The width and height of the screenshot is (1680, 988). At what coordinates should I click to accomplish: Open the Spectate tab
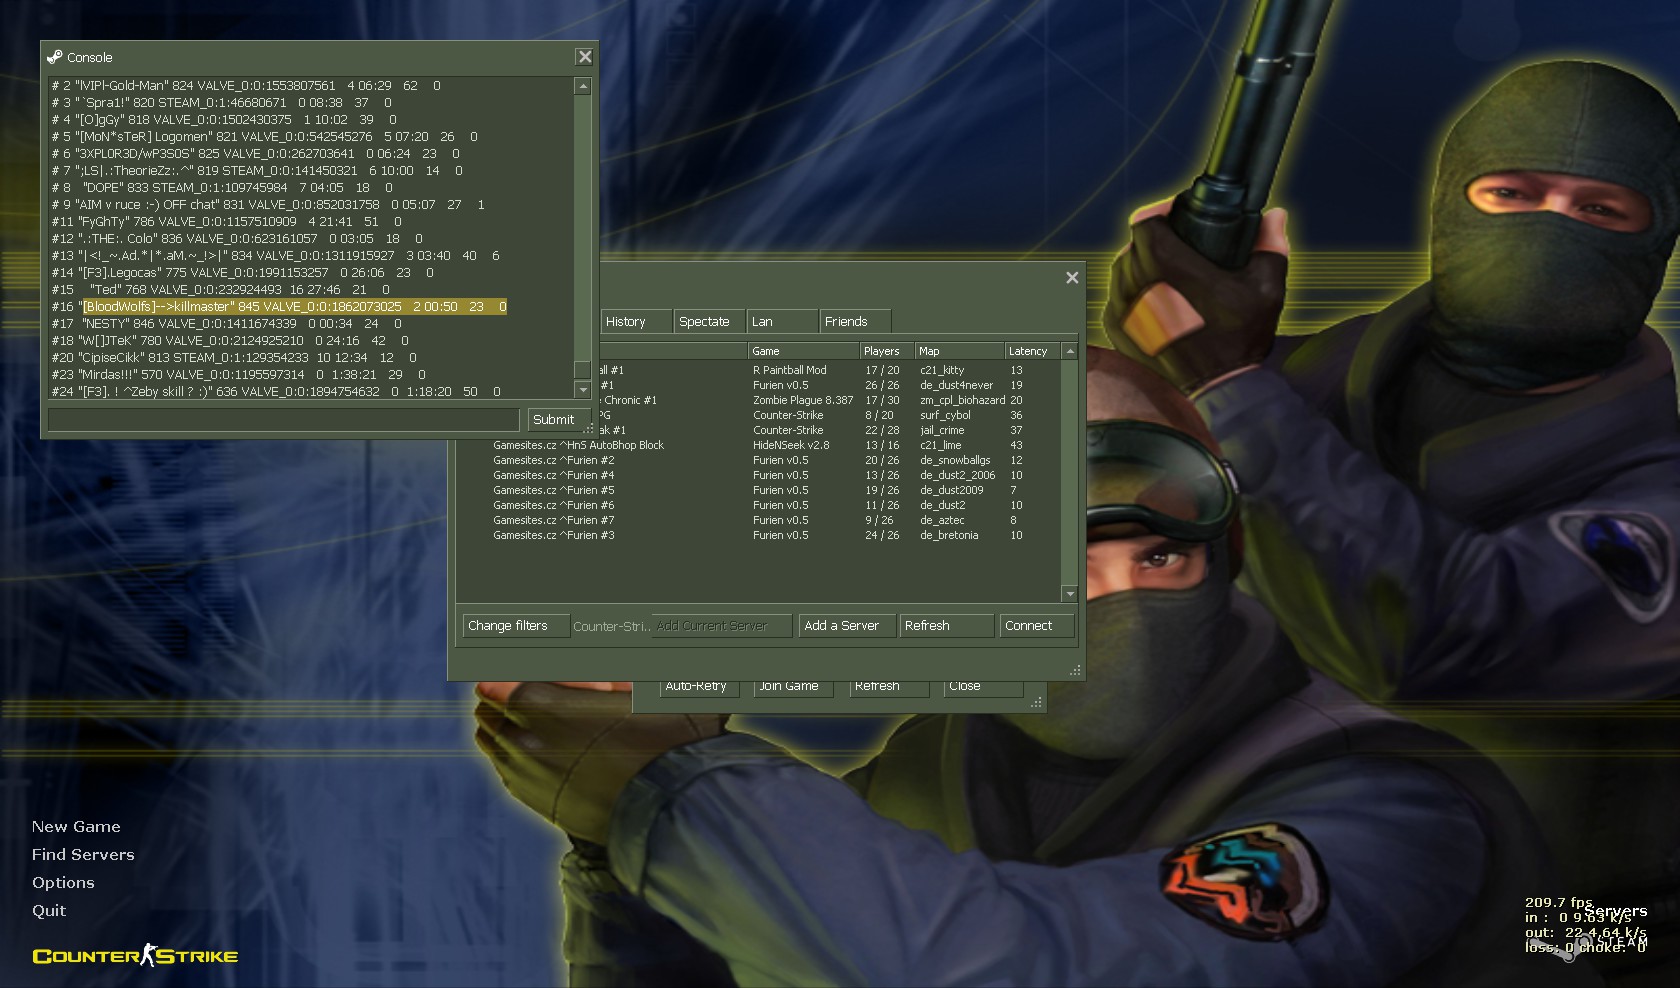click(704, 322)
